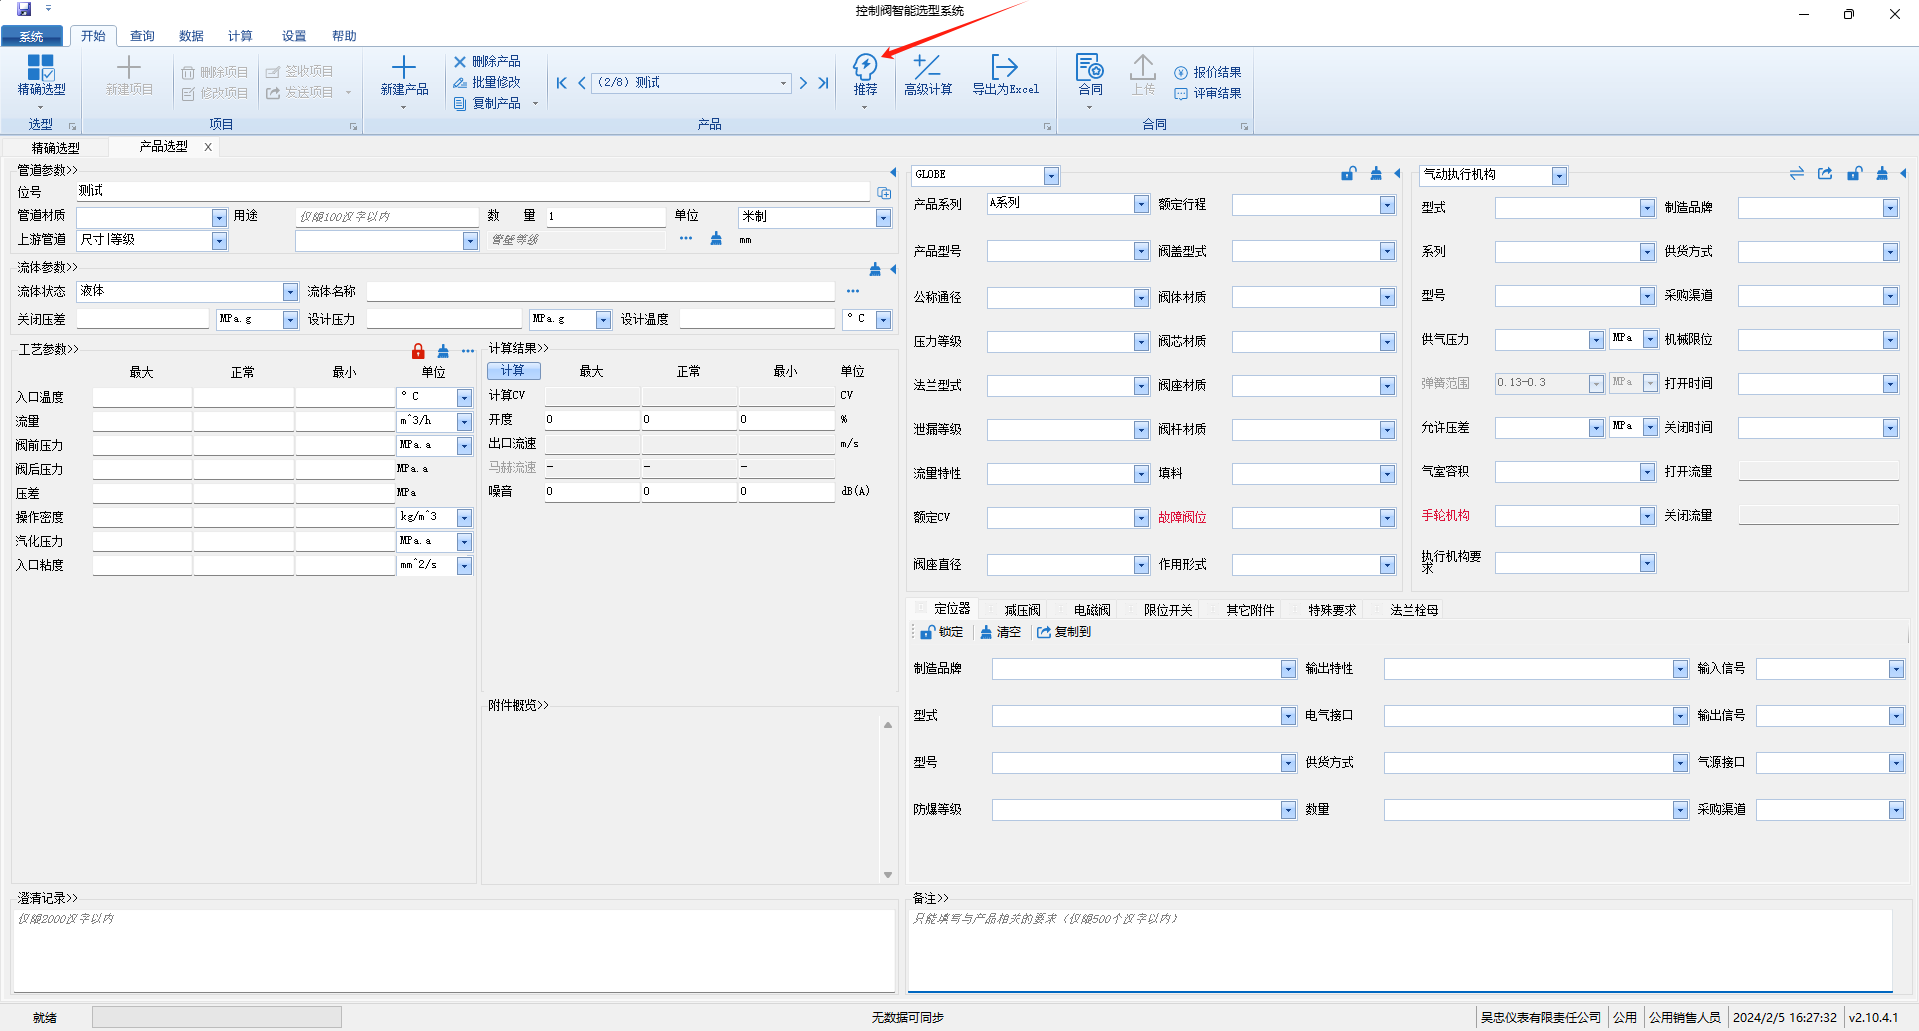
Task: Click 删除产品 in the product group
Action: point(487,62)
